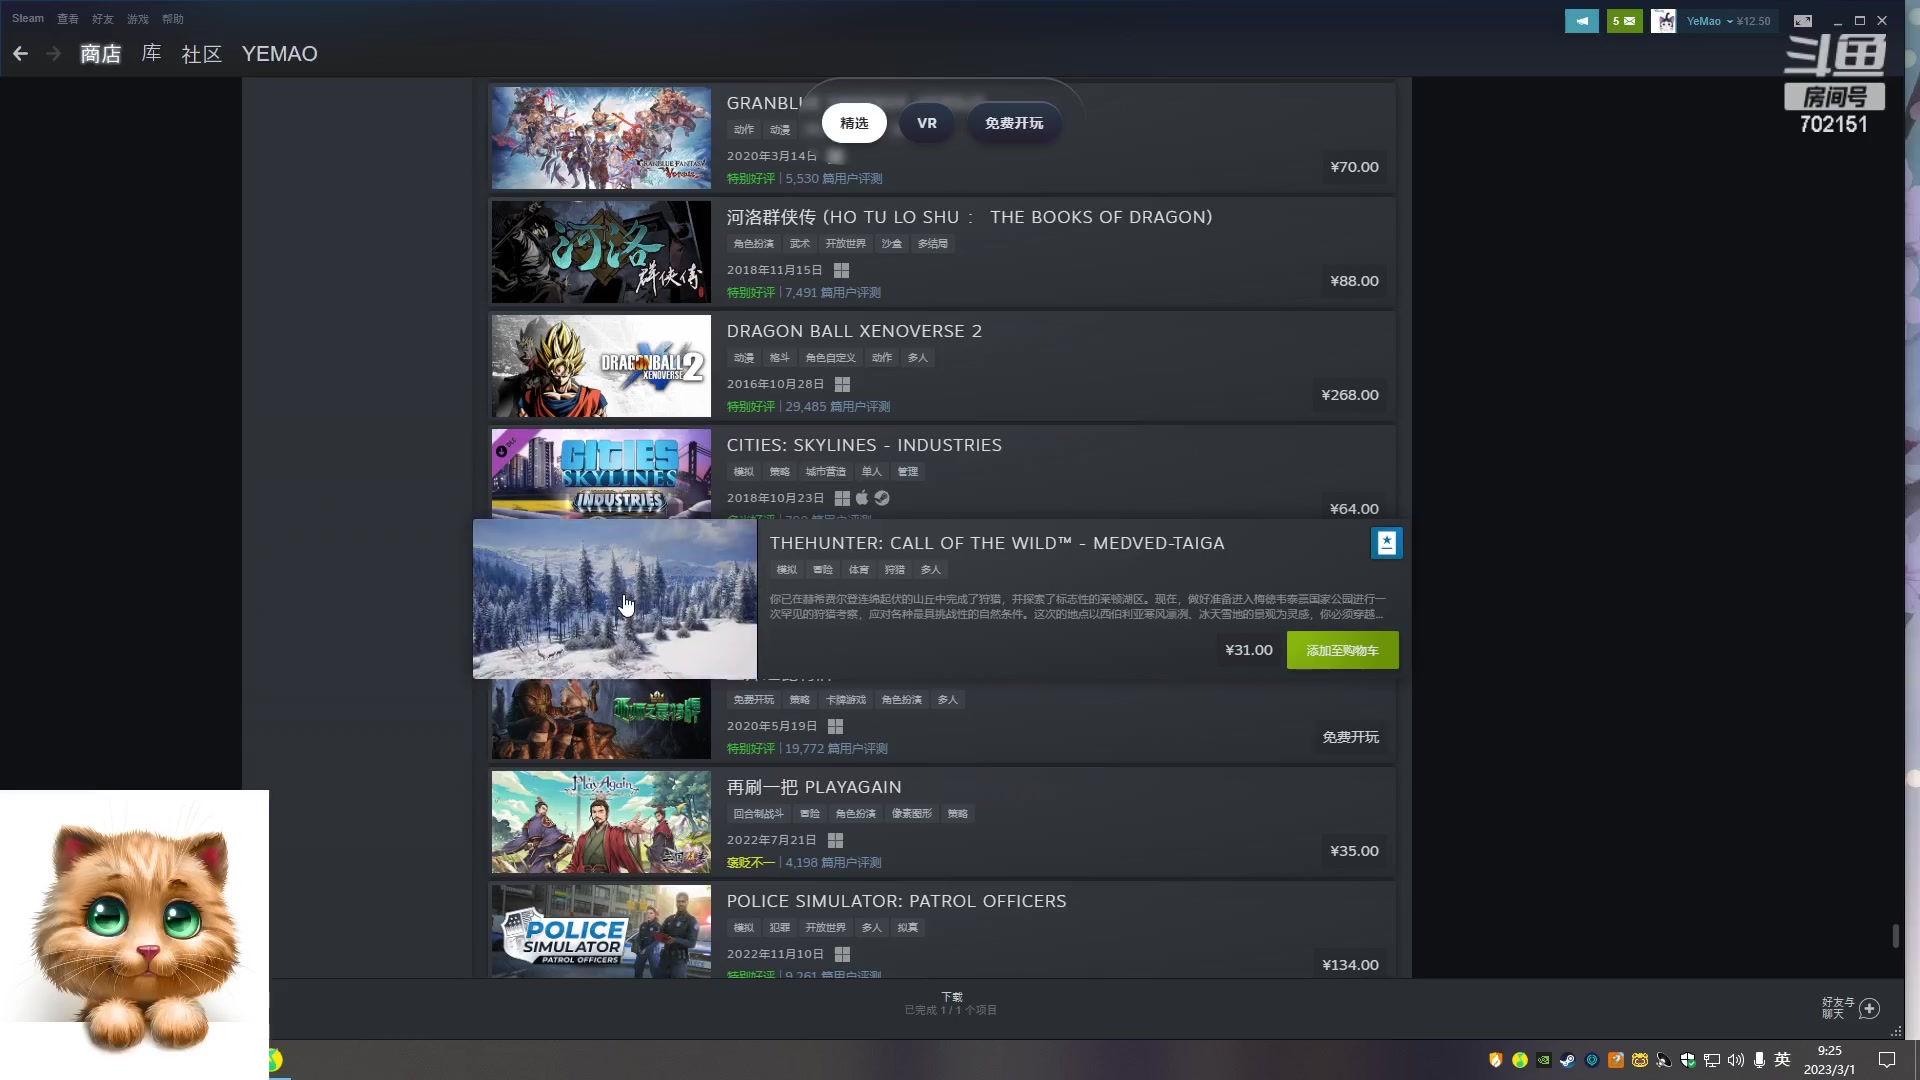The image size is (1920, 1080).
Task: Open the 好友 menu
Action: click(103, 19)
